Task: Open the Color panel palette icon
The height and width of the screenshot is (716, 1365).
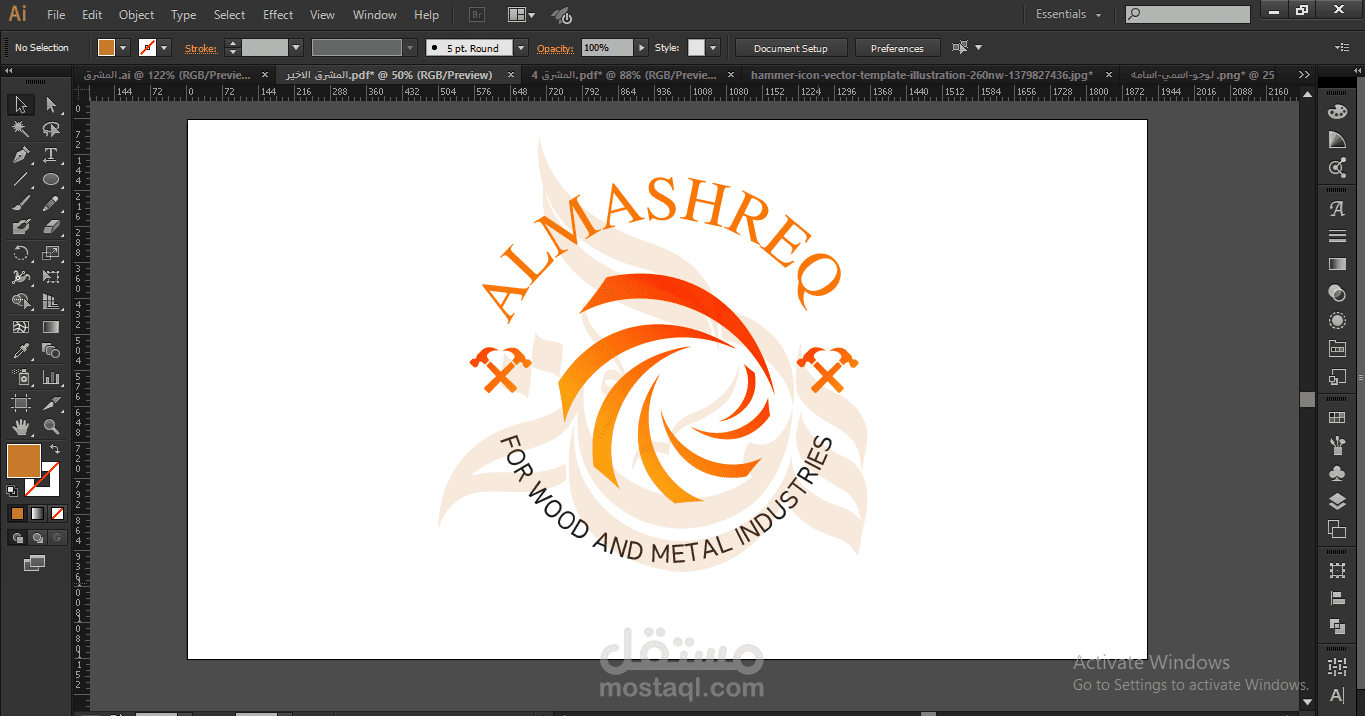Action: coord(1337,112)
